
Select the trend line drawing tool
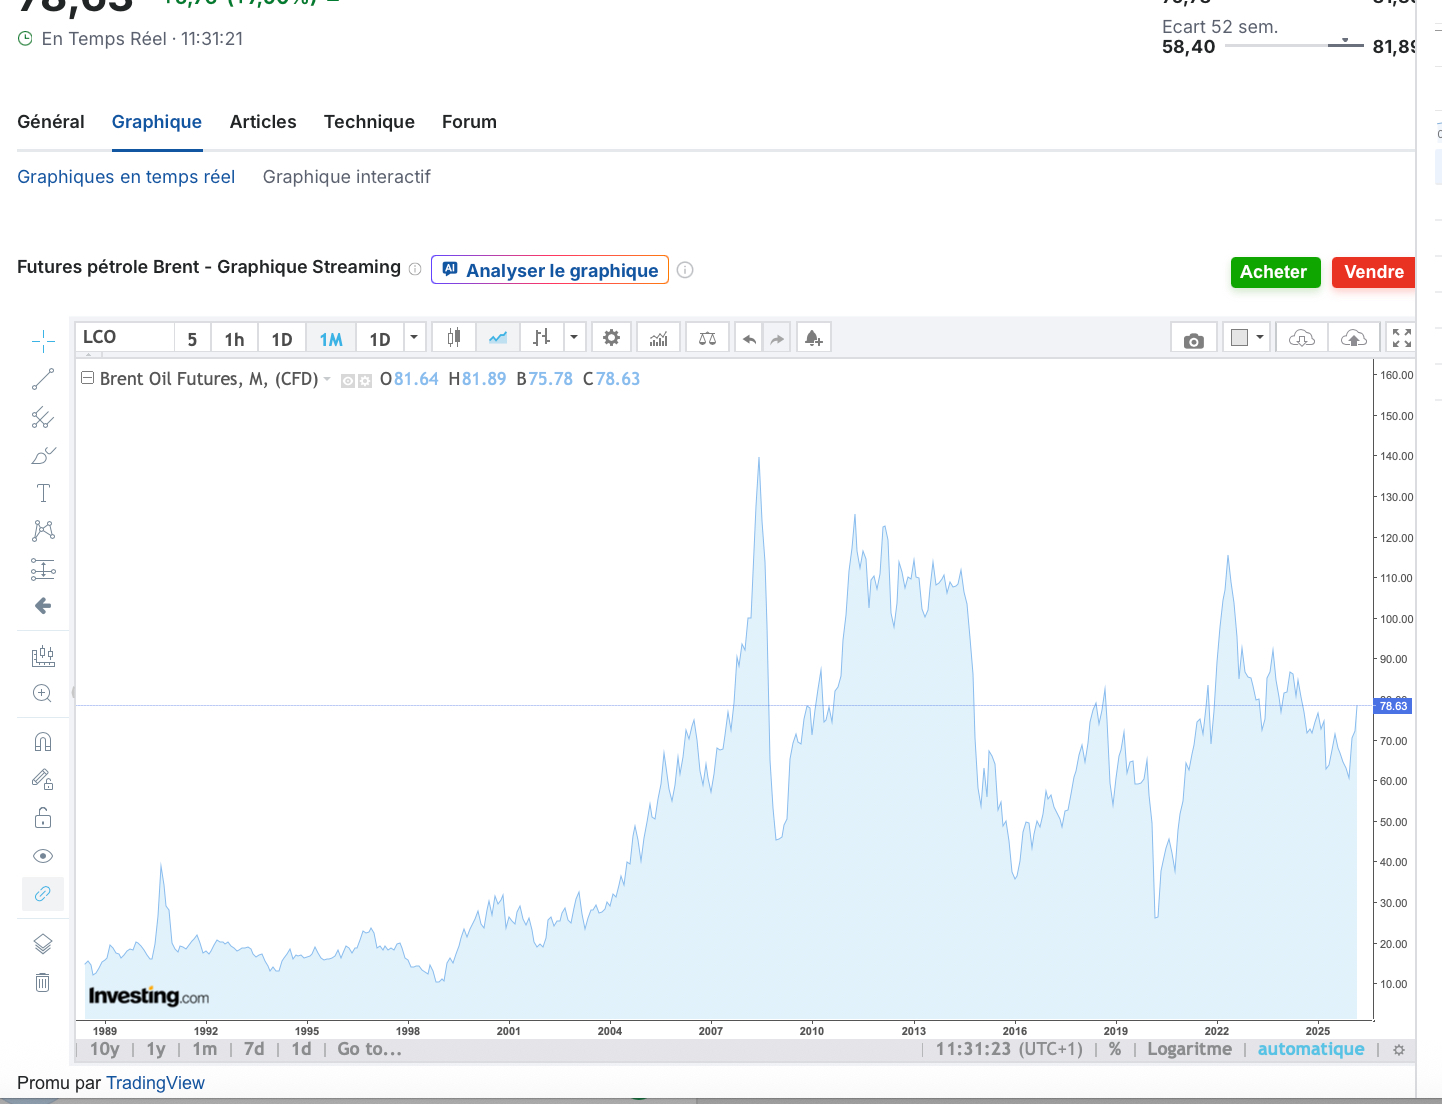pyautogui.click(x=43, y=379)
